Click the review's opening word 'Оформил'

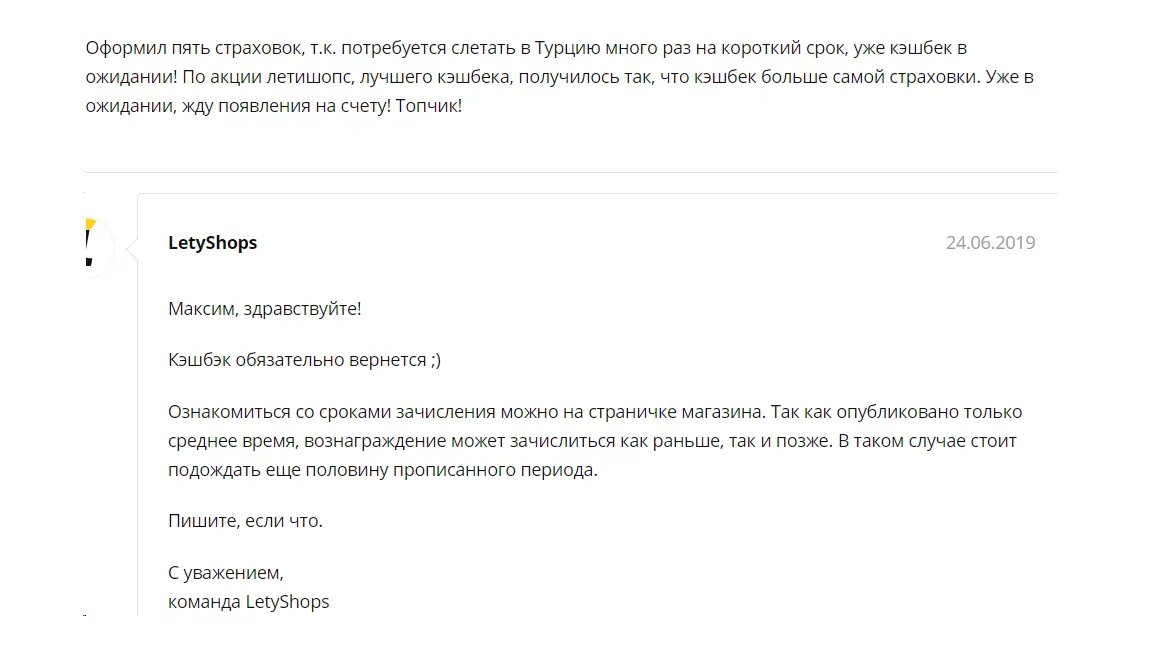pyautogui.click(x=126, y=48)
